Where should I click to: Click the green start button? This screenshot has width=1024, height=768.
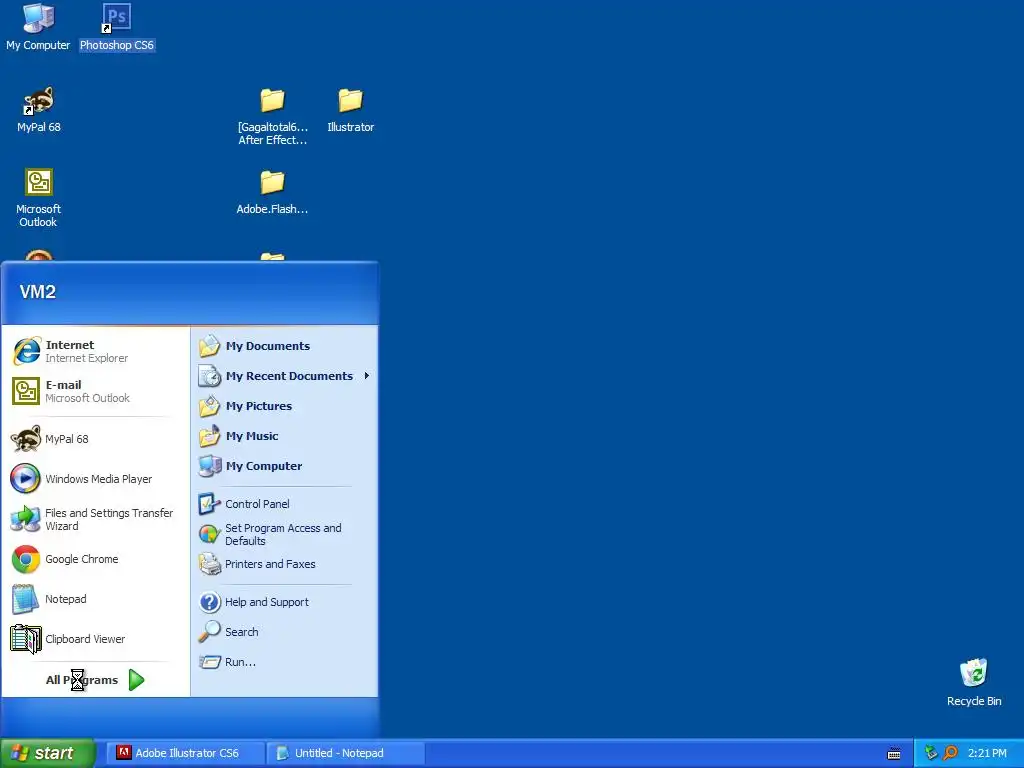pyautogui.click(x=47, y=753)
